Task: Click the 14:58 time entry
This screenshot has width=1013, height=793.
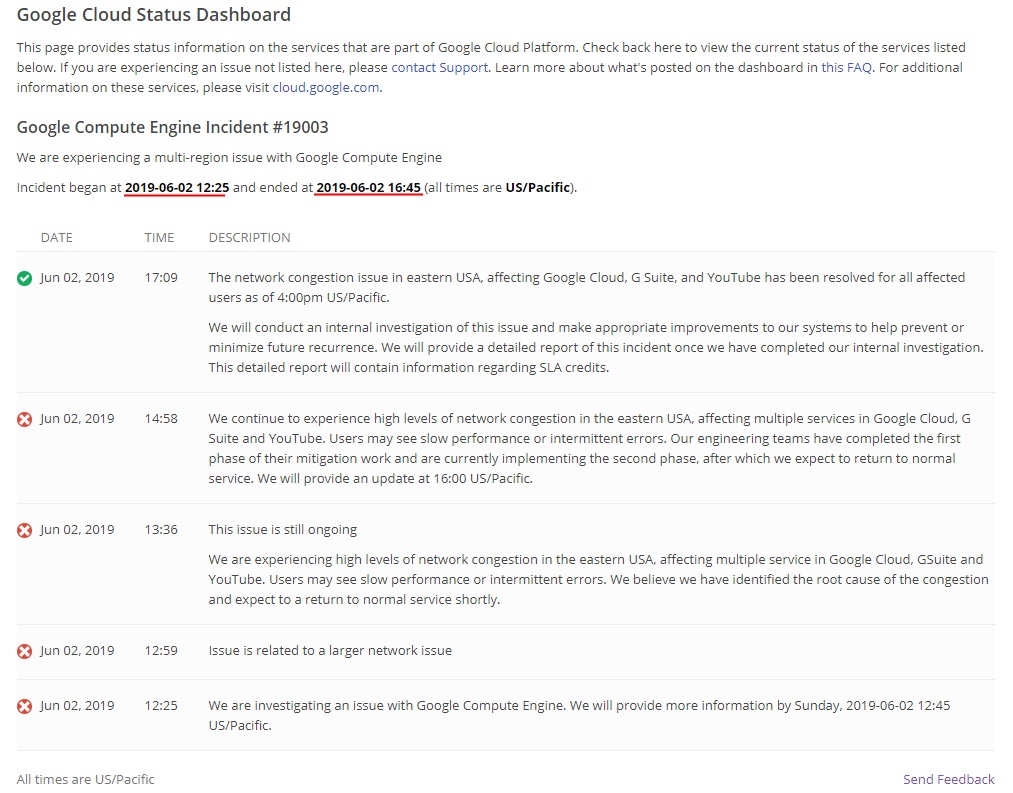Action: [x=161, y=418]
